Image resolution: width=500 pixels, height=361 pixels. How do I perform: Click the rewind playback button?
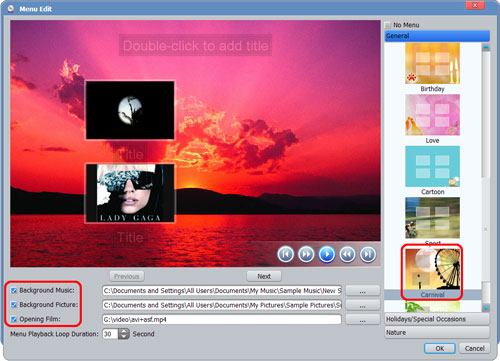(347, 254)
